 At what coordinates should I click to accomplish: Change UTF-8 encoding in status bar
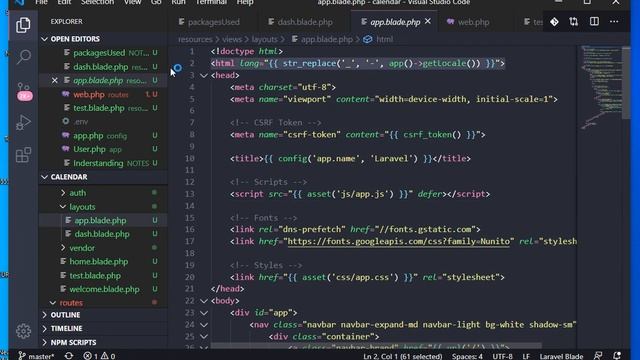click(502, 356)
